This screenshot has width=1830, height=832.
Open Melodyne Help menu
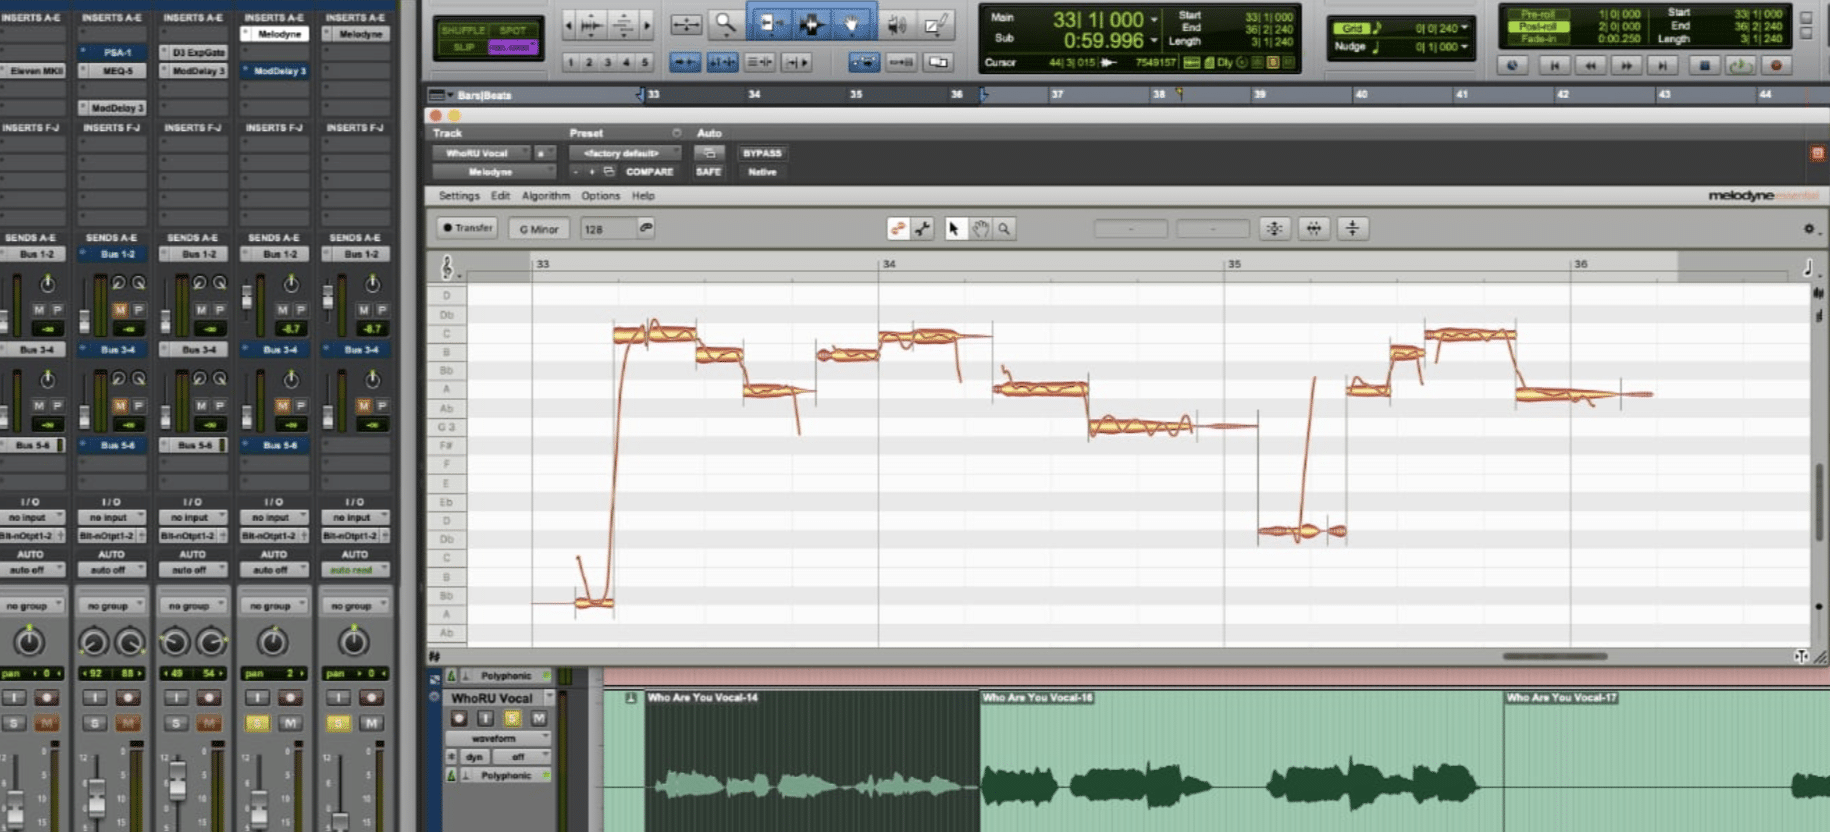pyautogui.click(x=643, y=196)
